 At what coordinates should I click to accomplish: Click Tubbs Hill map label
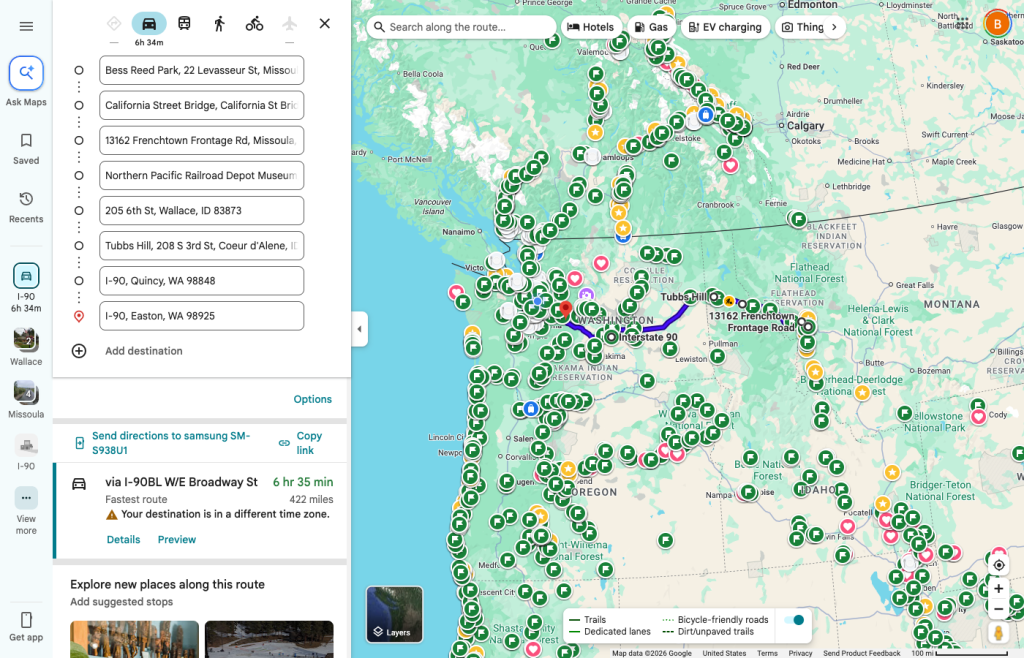point(683,297)
